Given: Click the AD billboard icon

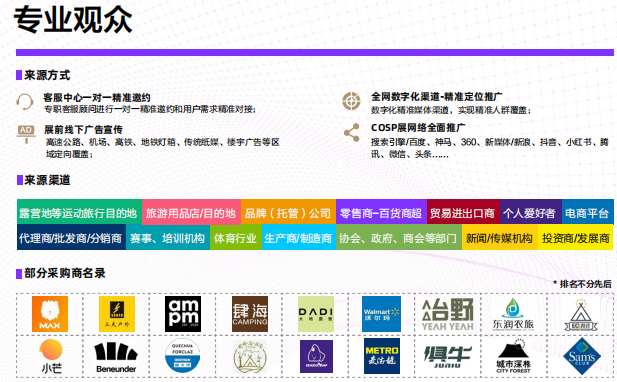Looking at the screenshot, I should pyautogui.click(x=26, y=134).
